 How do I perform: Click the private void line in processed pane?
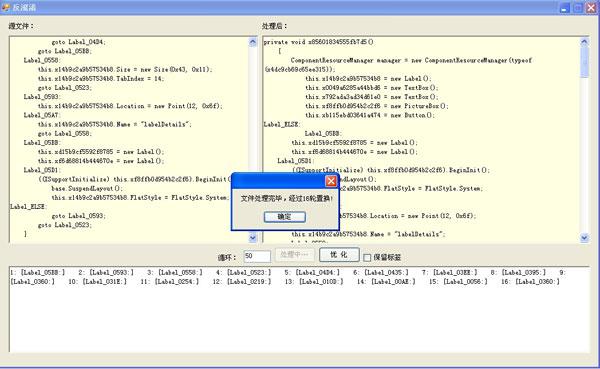coord(318,42)
